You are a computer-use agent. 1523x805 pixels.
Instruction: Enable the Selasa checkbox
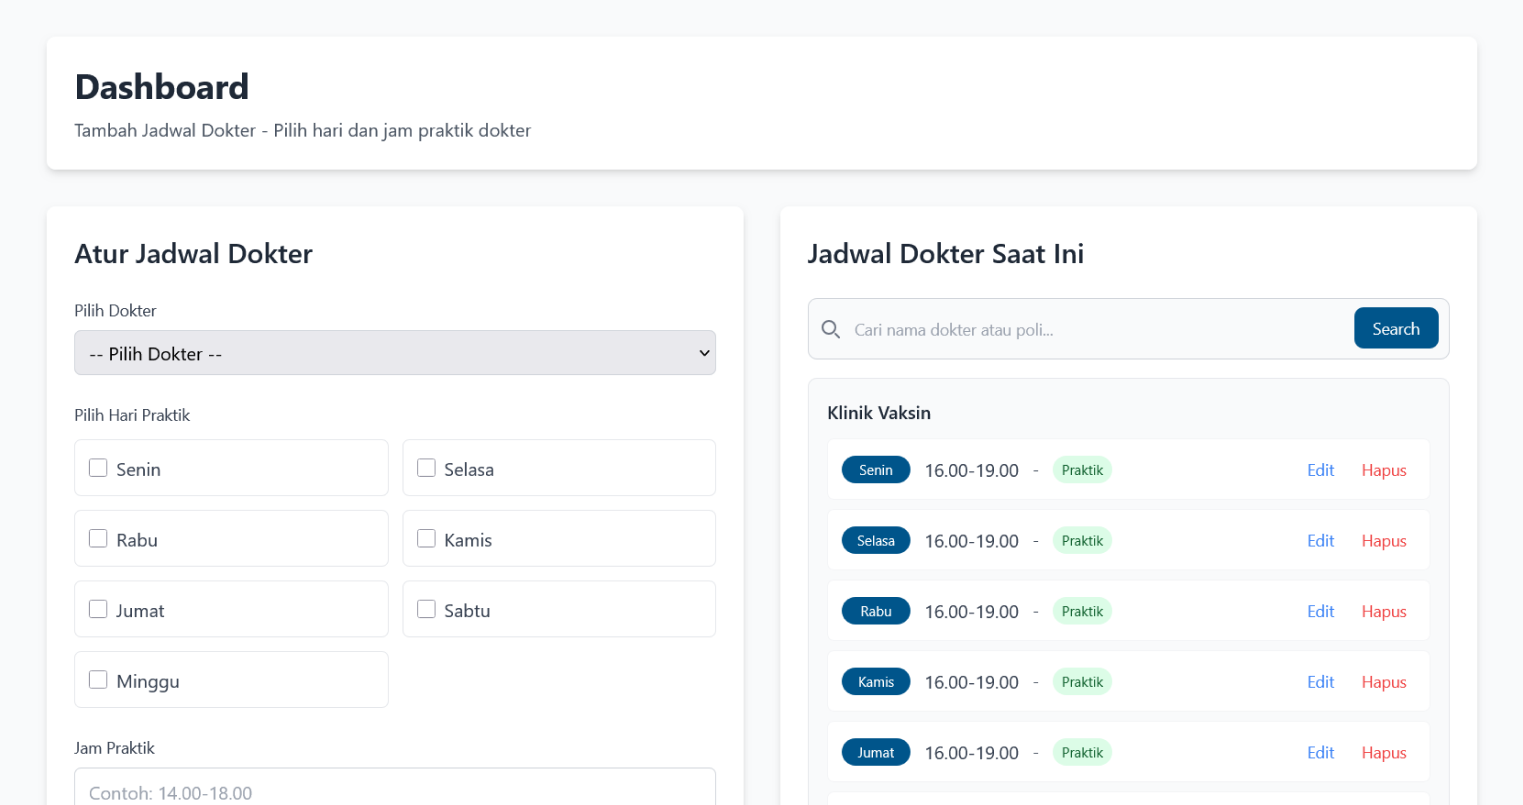[426, 466]
